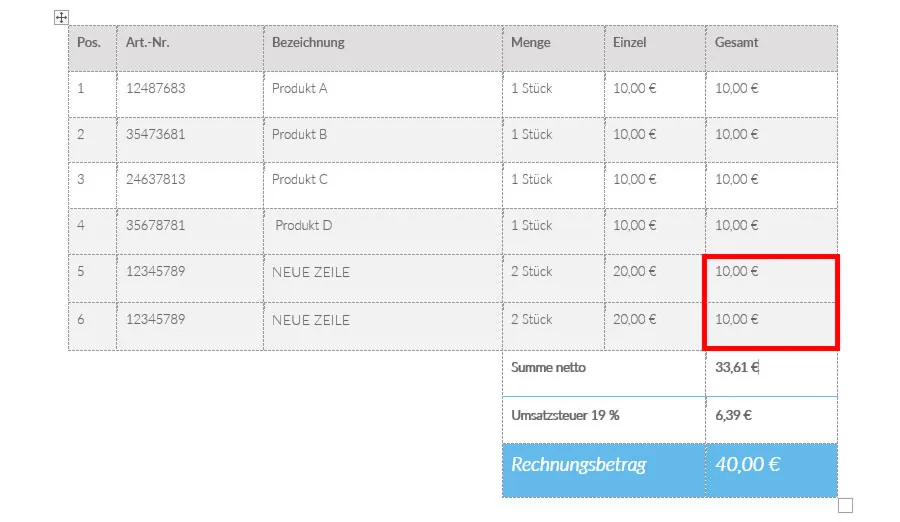900x522 pixels.
Task: Select the Produkt C description cell
Action: click(x=383, y=185)
